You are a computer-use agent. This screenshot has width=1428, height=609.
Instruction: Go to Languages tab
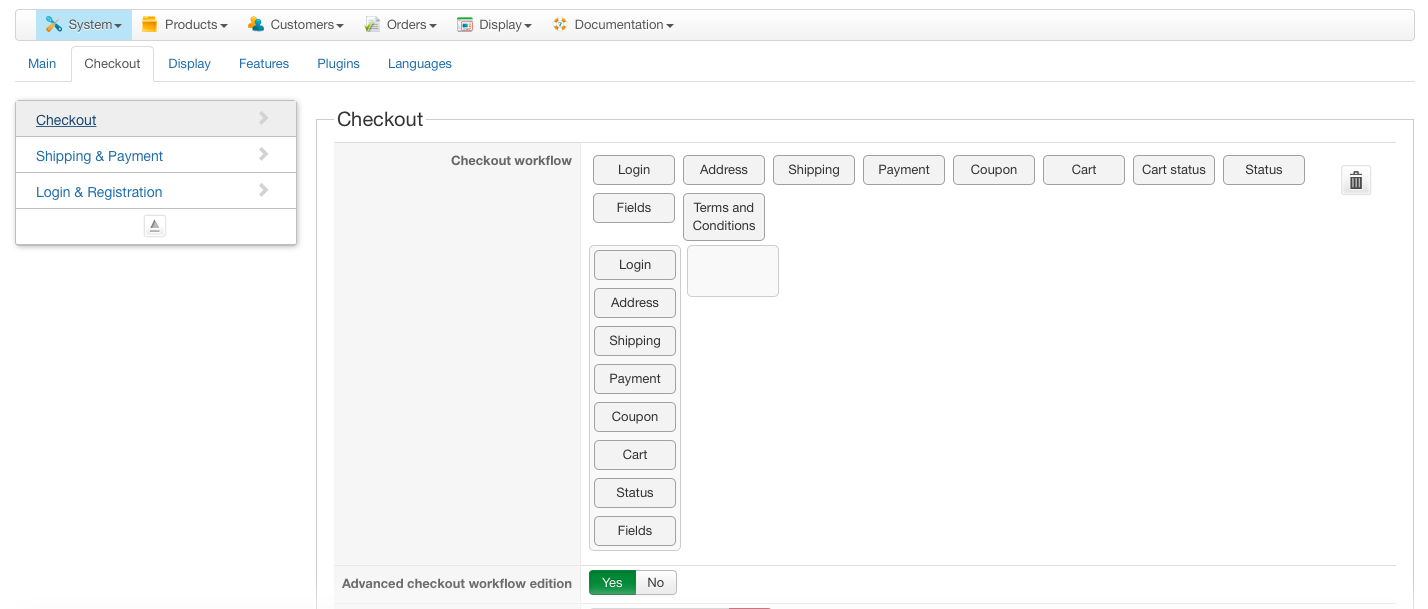pos(420,64)
